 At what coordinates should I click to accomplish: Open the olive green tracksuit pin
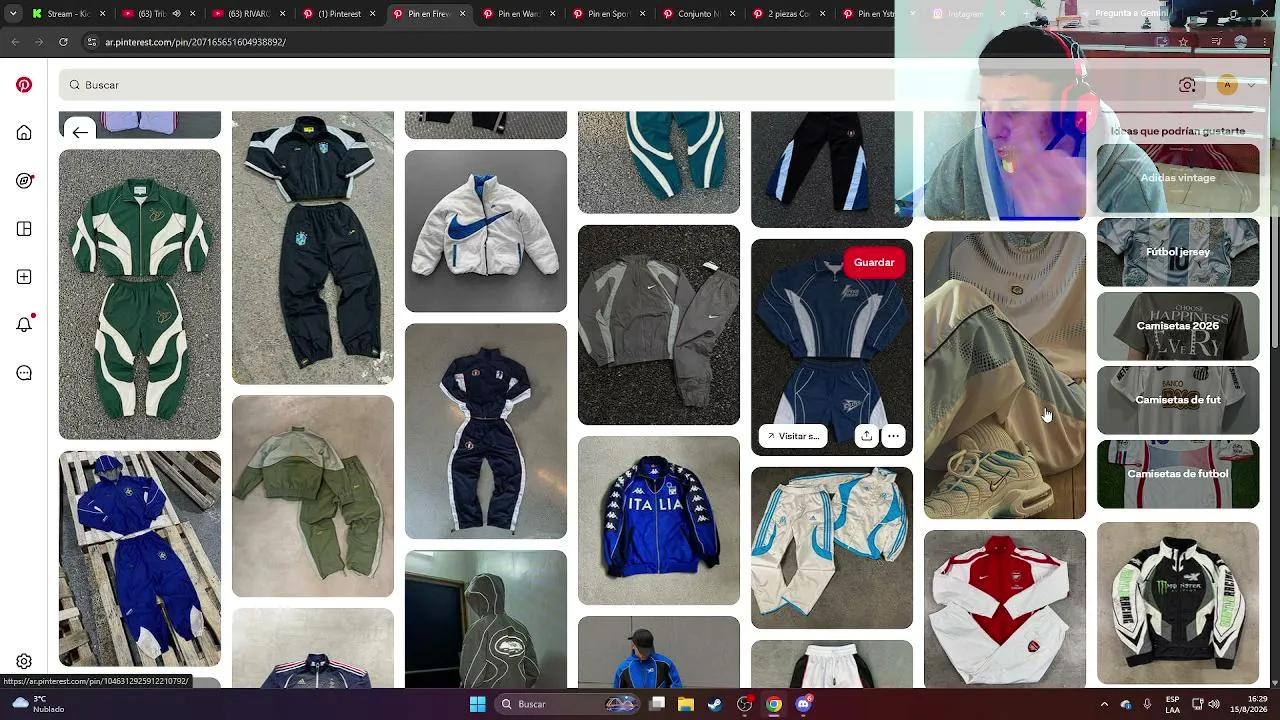click(x=313, y=496)
